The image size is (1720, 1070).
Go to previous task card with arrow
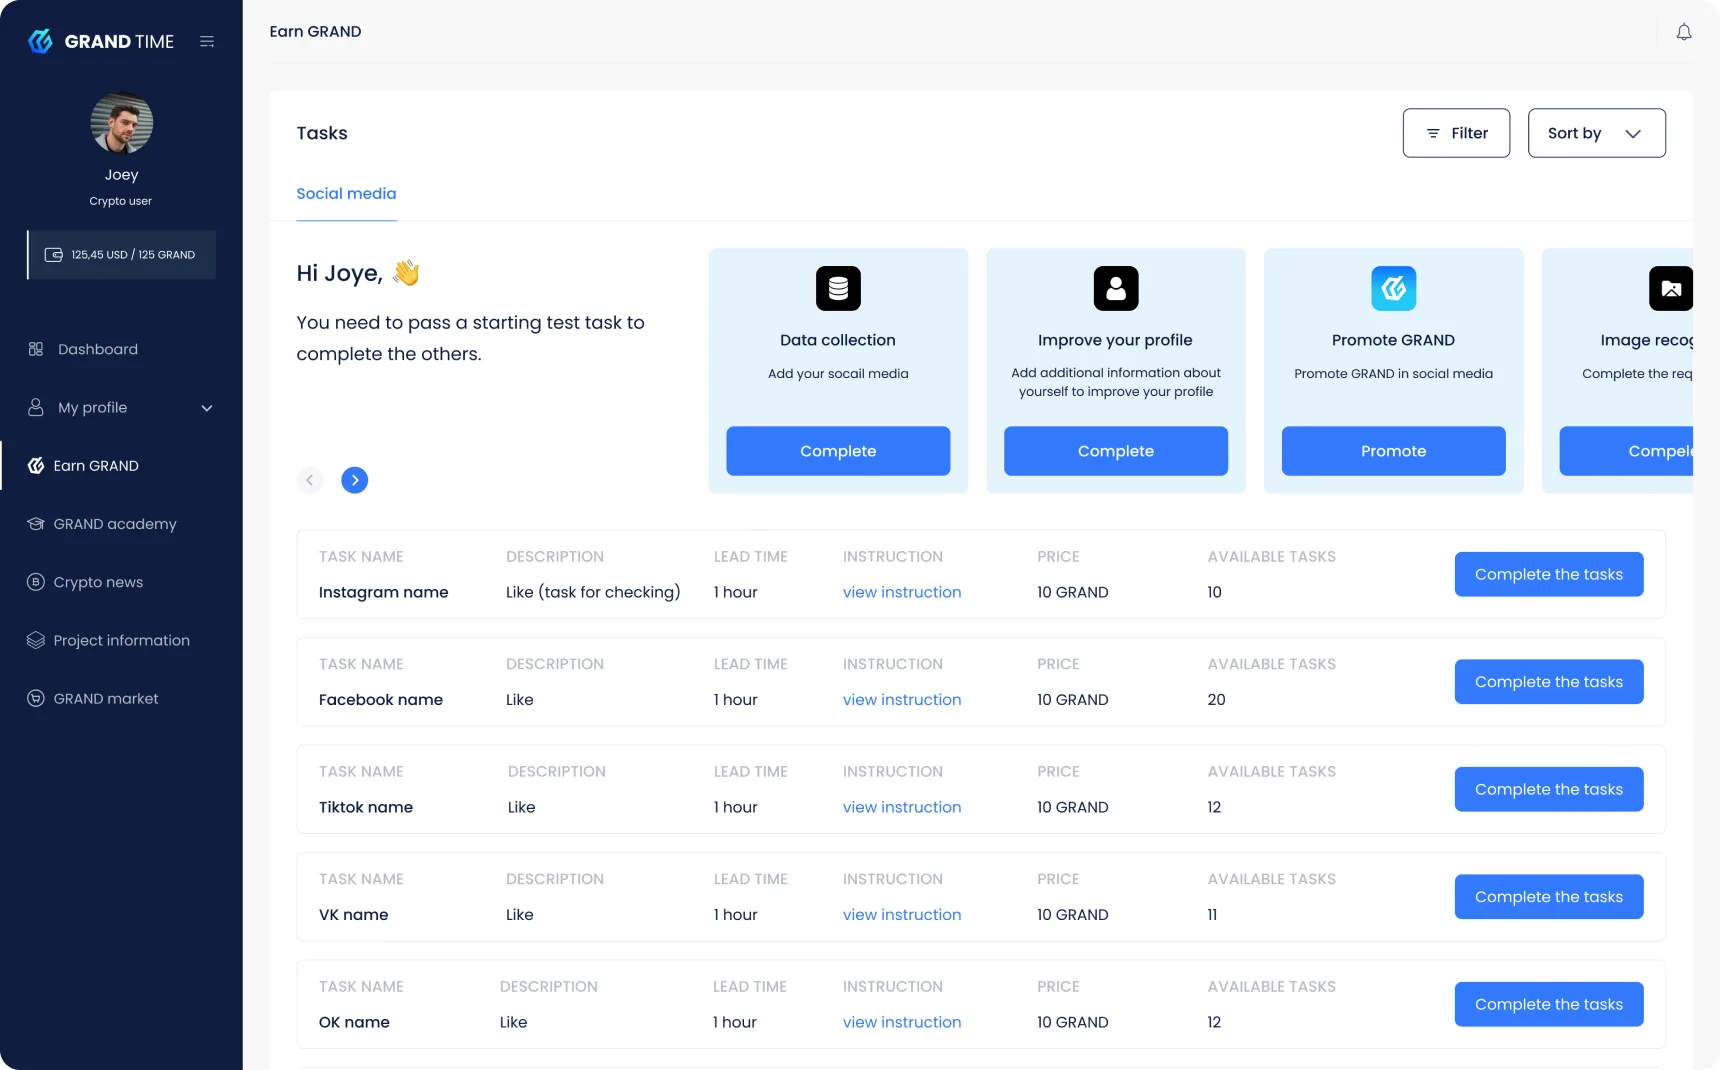[x=310, y=480]
